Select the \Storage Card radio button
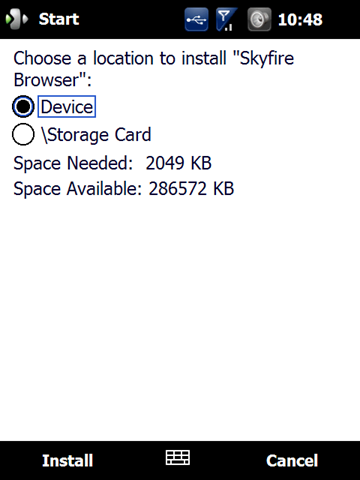The width and height of the screenshot is (360, 480). (23, 134)
